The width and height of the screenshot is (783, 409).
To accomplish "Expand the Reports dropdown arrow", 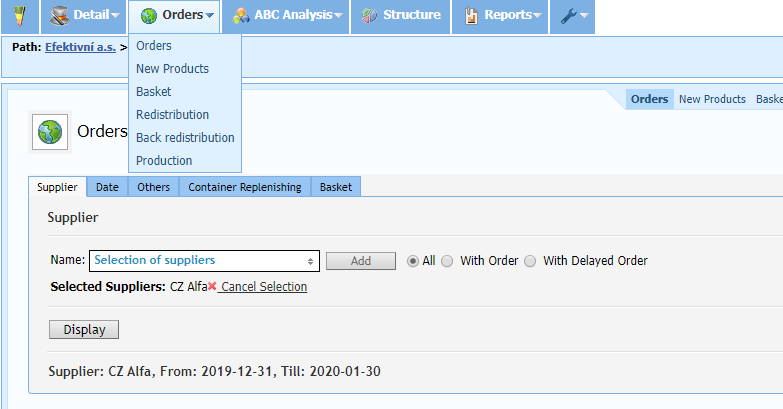I will point(538,16).
